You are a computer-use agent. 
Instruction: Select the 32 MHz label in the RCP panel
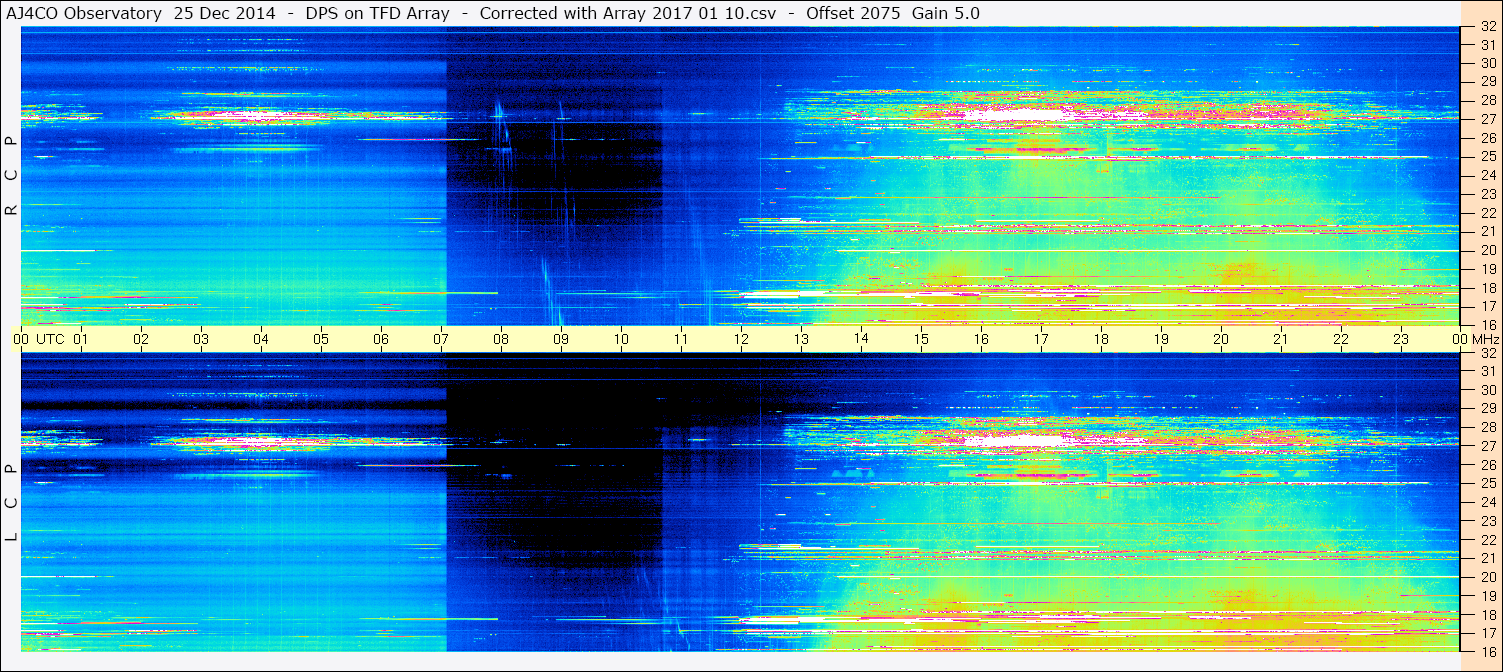point(1487,26)
